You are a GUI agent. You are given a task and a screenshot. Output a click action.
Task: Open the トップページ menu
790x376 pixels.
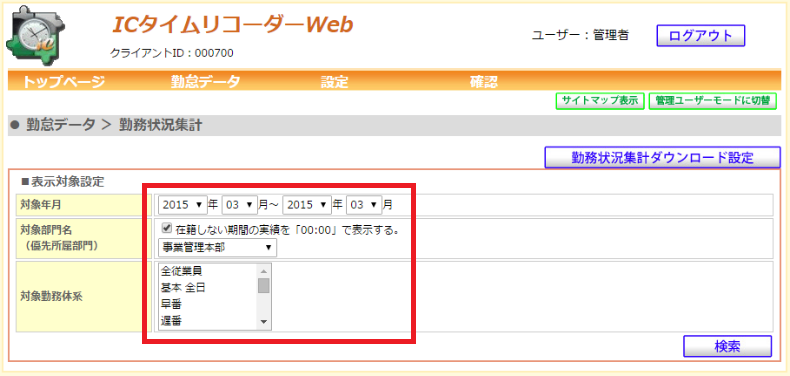63,82
